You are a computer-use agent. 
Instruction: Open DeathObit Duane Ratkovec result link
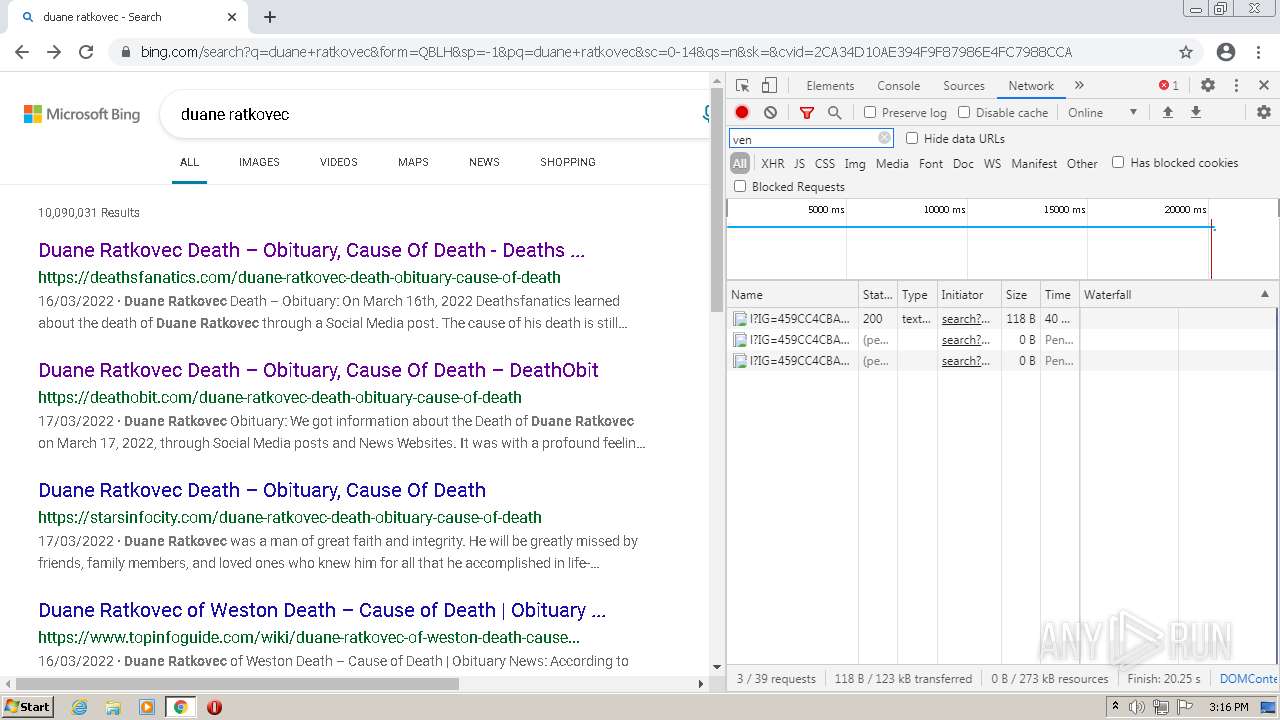click(318, 370)
